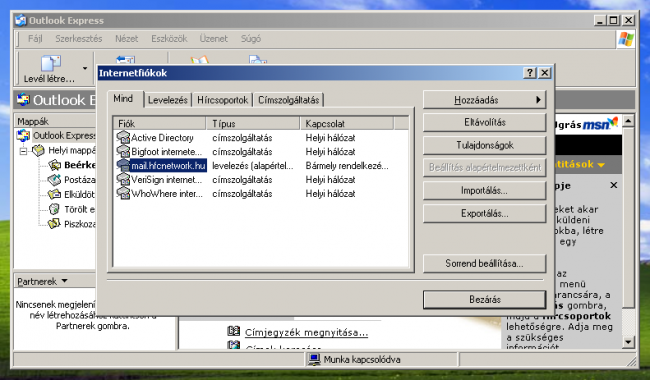Image resolution: width=650 pixels, height=380 pixels.
Task: Click the Postázandó outbox folder icon
Action: [x=54, y=179]
